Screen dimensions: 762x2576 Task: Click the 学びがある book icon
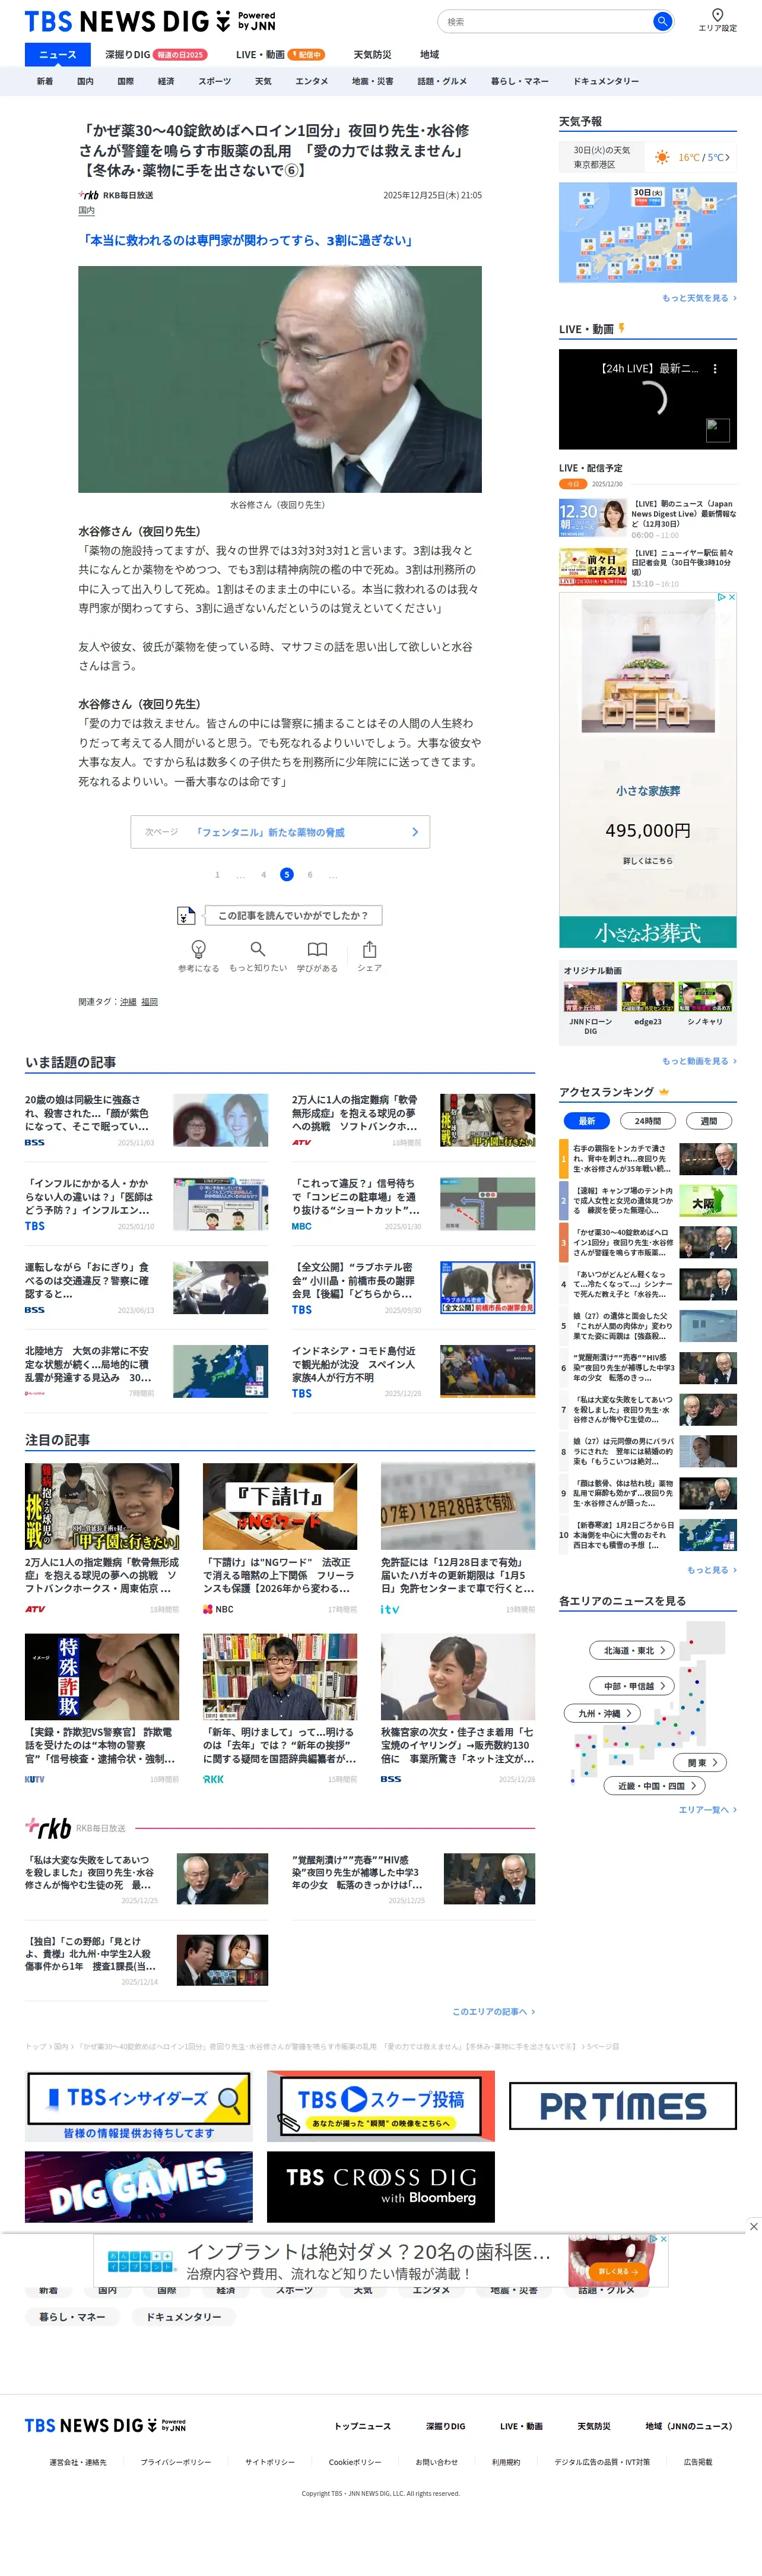pyautogui.click(x=317, y=949)
